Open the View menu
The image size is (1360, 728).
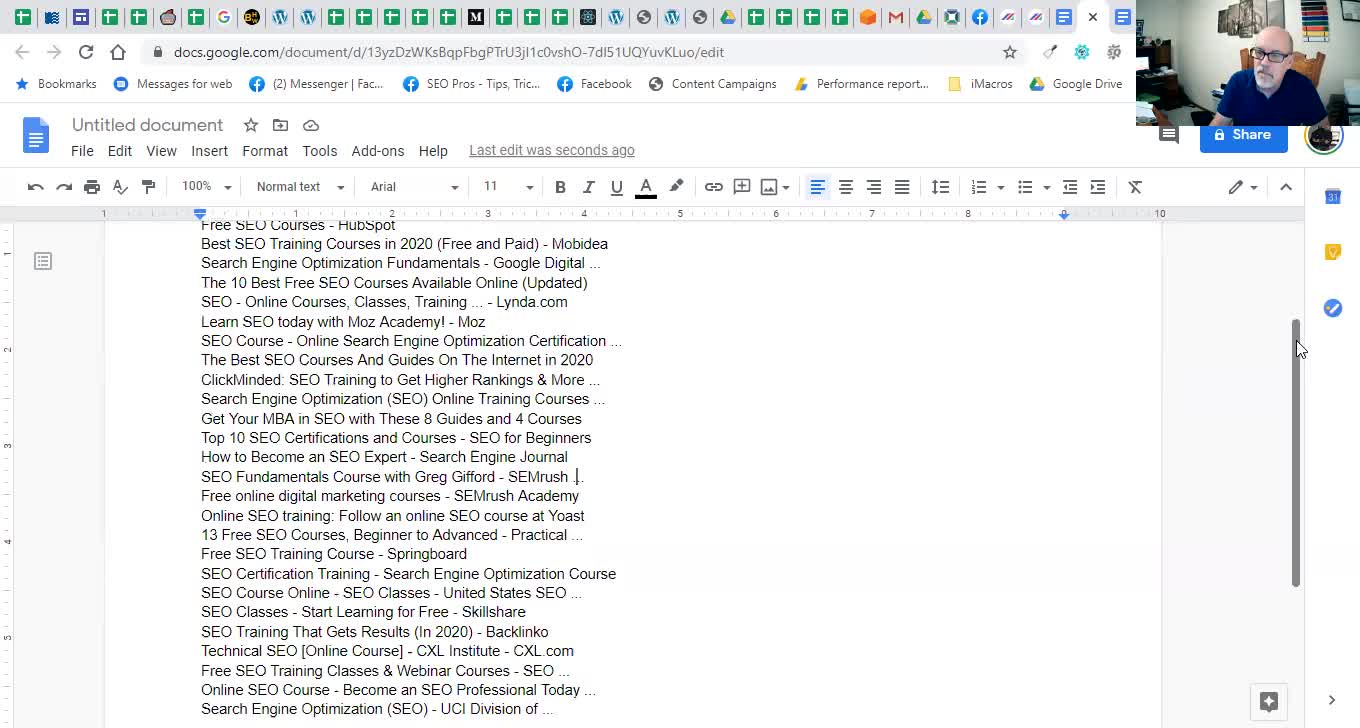point(161,151)
